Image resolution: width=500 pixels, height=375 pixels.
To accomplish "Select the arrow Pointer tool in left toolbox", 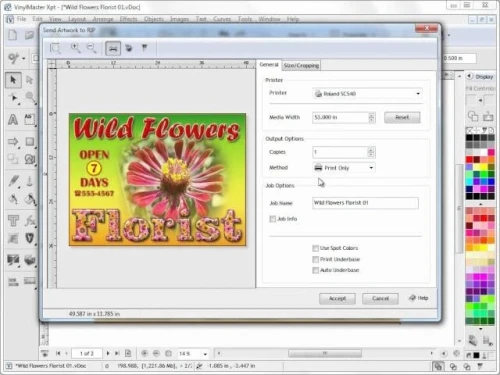I will (13, 80).
